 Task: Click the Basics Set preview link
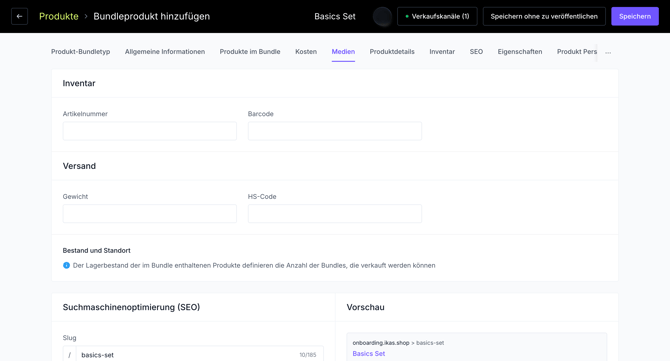(x=369, y=353)
